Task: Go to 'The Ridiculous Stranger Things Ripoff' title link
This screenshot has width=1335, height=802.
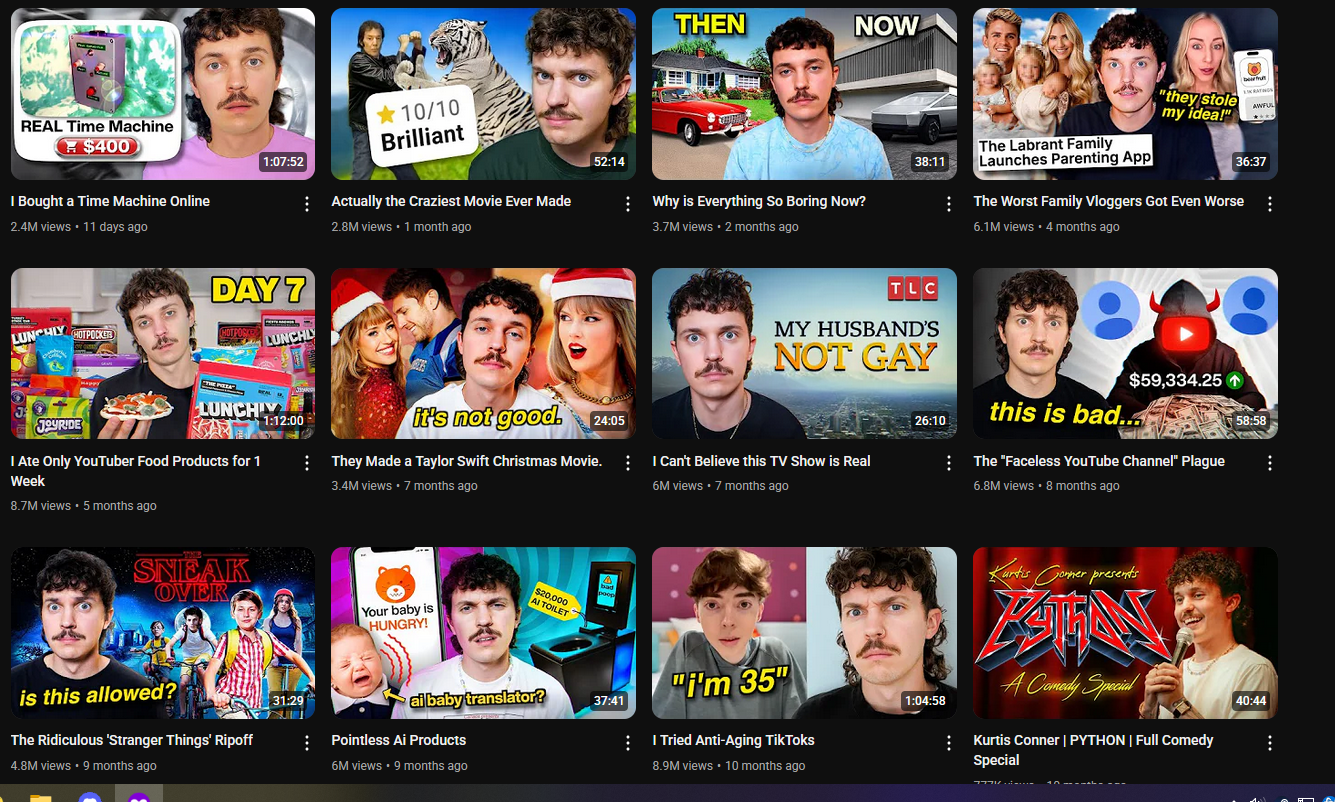Action: coord(132,740)
